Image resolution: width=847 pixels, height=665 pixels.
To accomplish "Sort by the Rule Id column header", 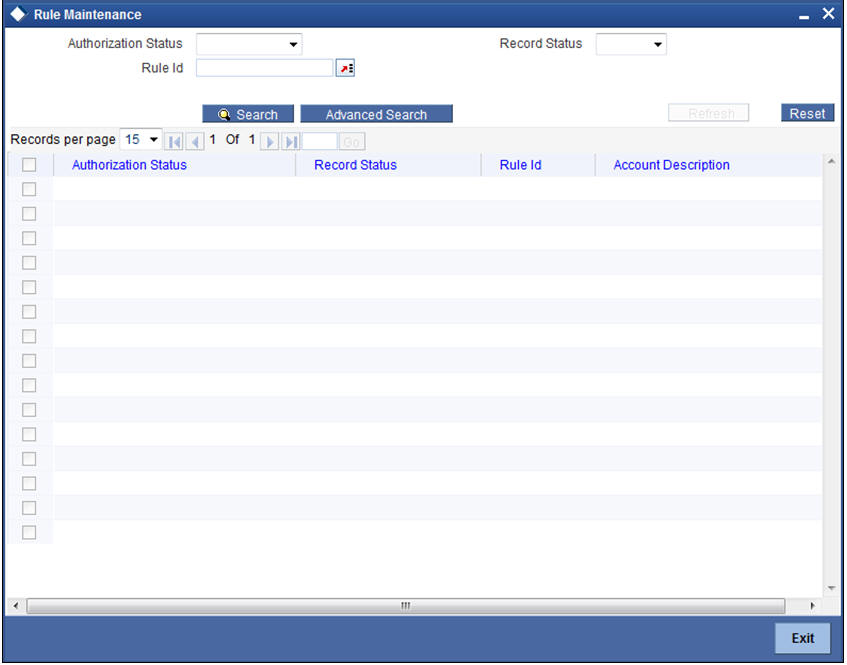I will [x=520, y=165].
